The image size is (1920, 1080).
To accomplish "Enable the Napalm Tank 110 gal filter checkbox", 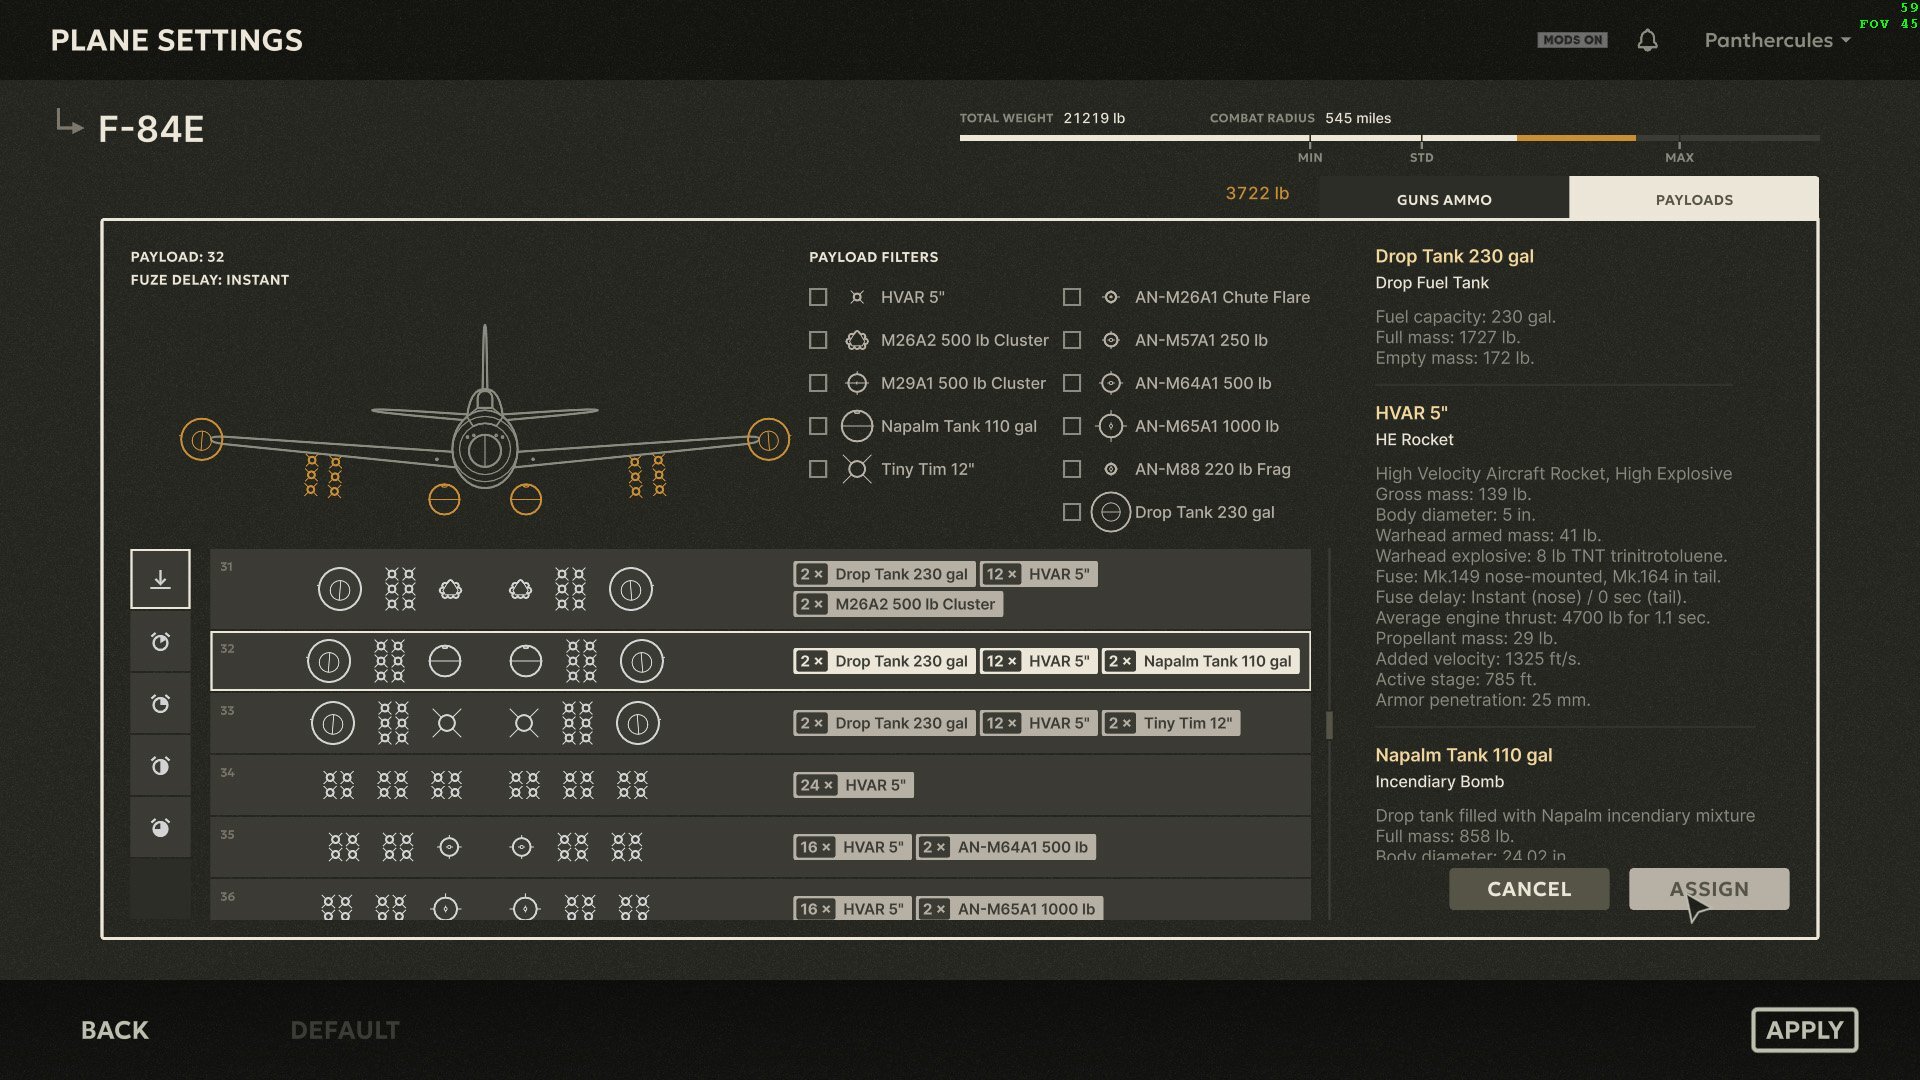I will tap(818, 426).
